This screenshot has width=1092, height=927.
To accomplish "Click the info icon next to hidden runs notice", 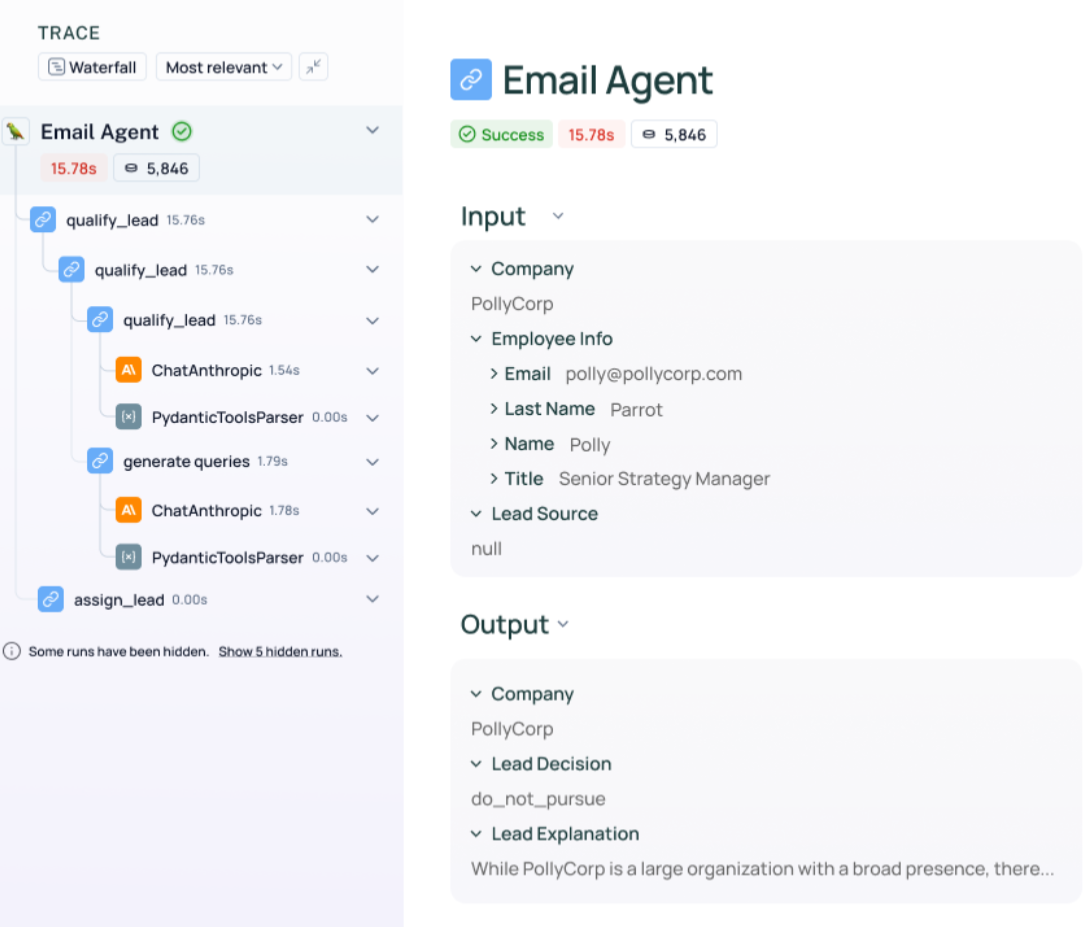I will click(12, 651).
